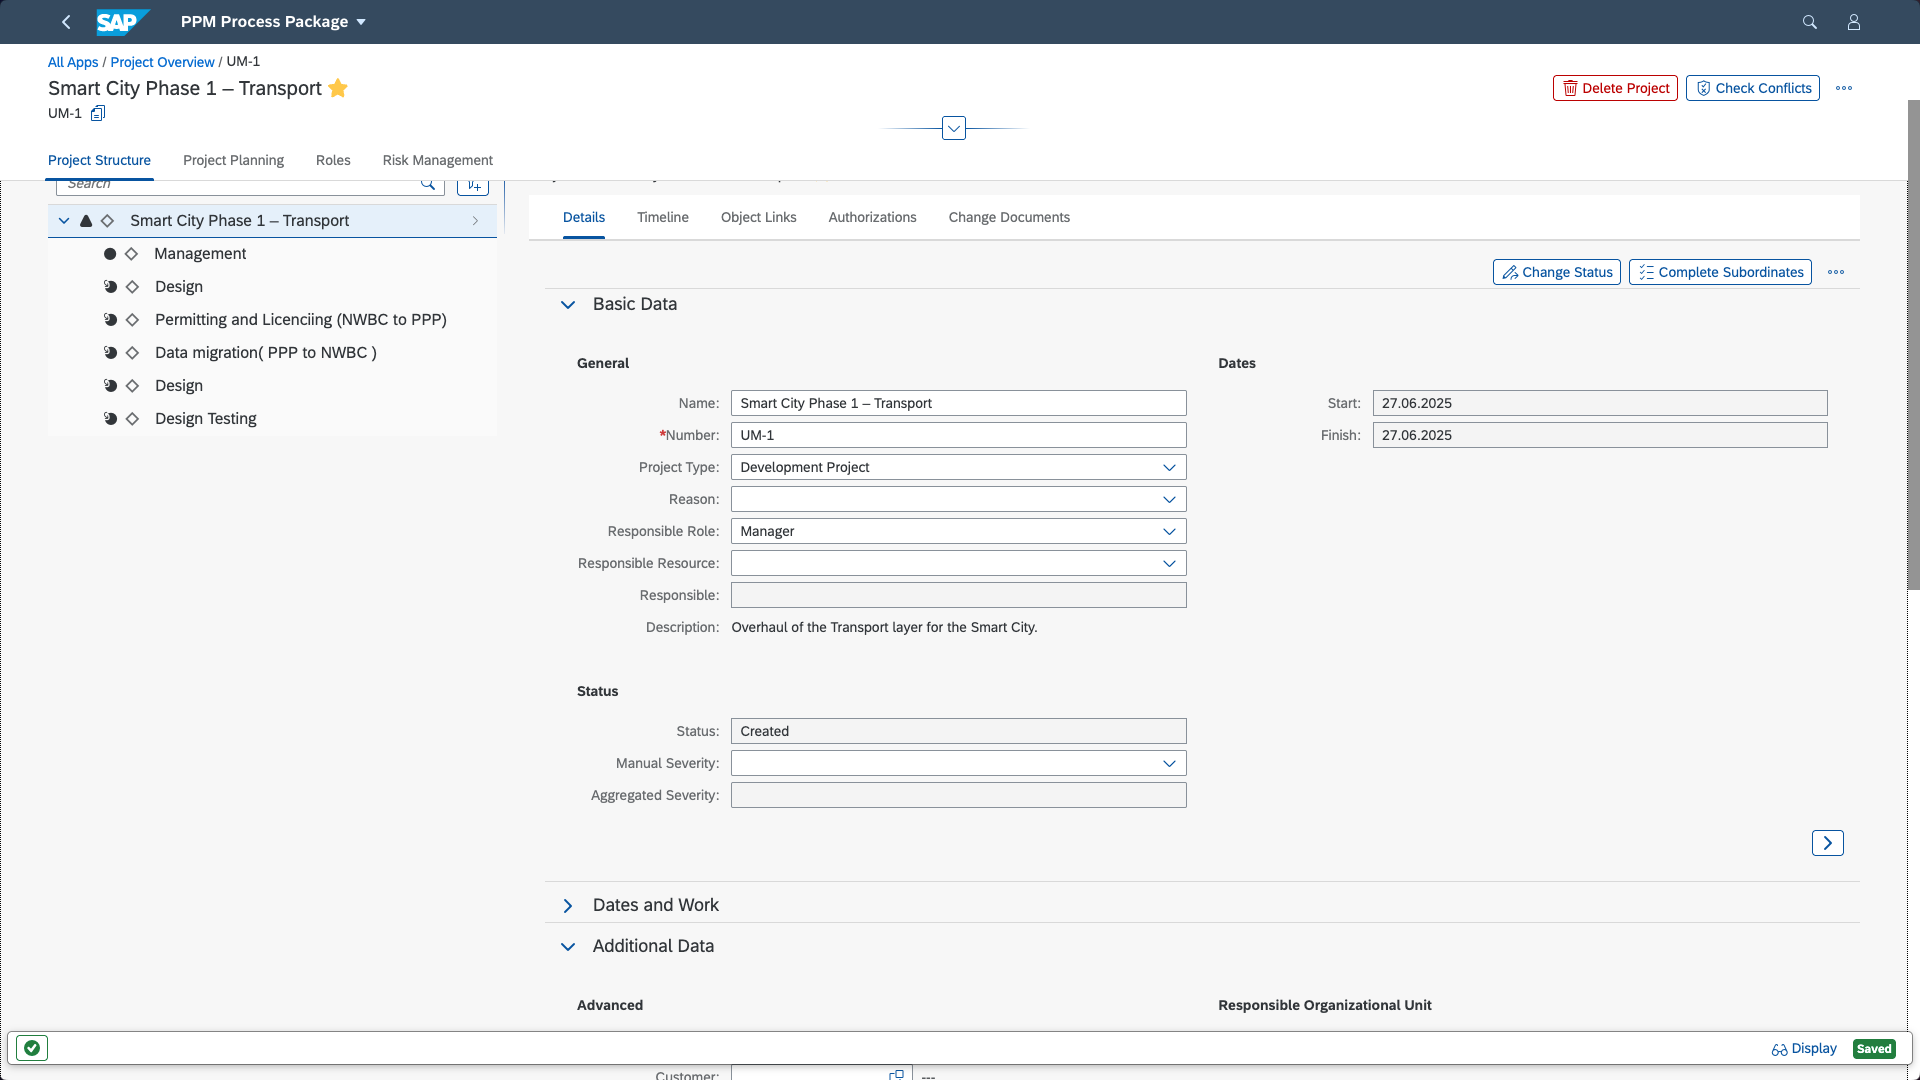Open the search magnifier in top bar
Screen dimensions: 1920x1080
pyautogui.click(x=1809, y=22)
